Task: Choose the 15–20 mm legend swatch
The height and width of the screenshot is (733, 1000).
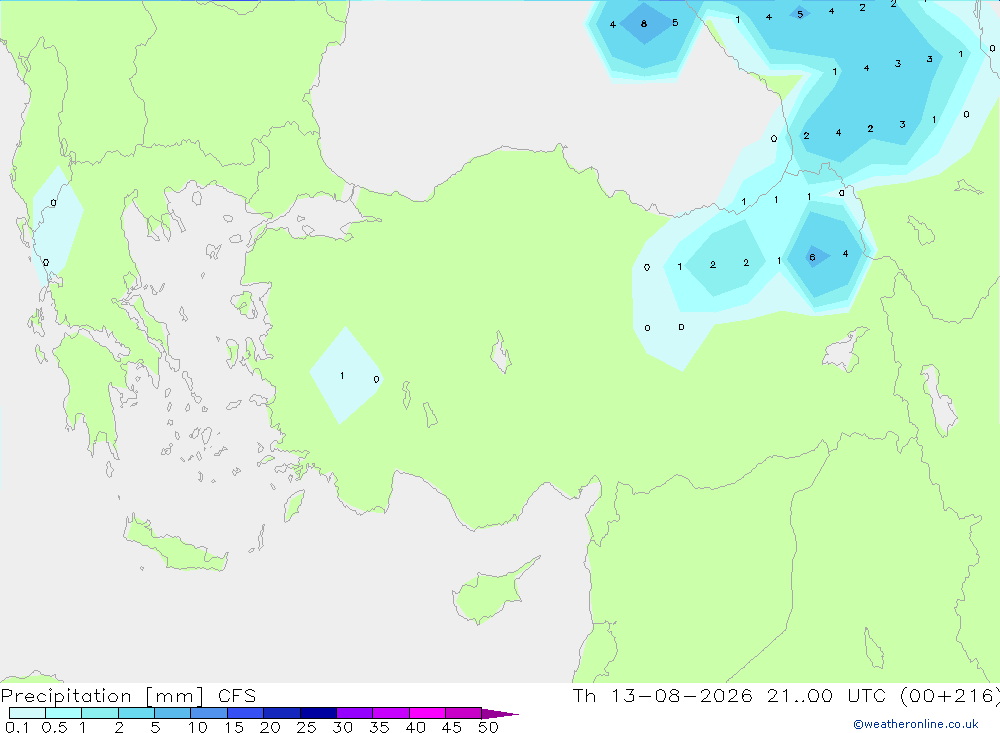Action: pyautogui.click(x=246, y=713)
